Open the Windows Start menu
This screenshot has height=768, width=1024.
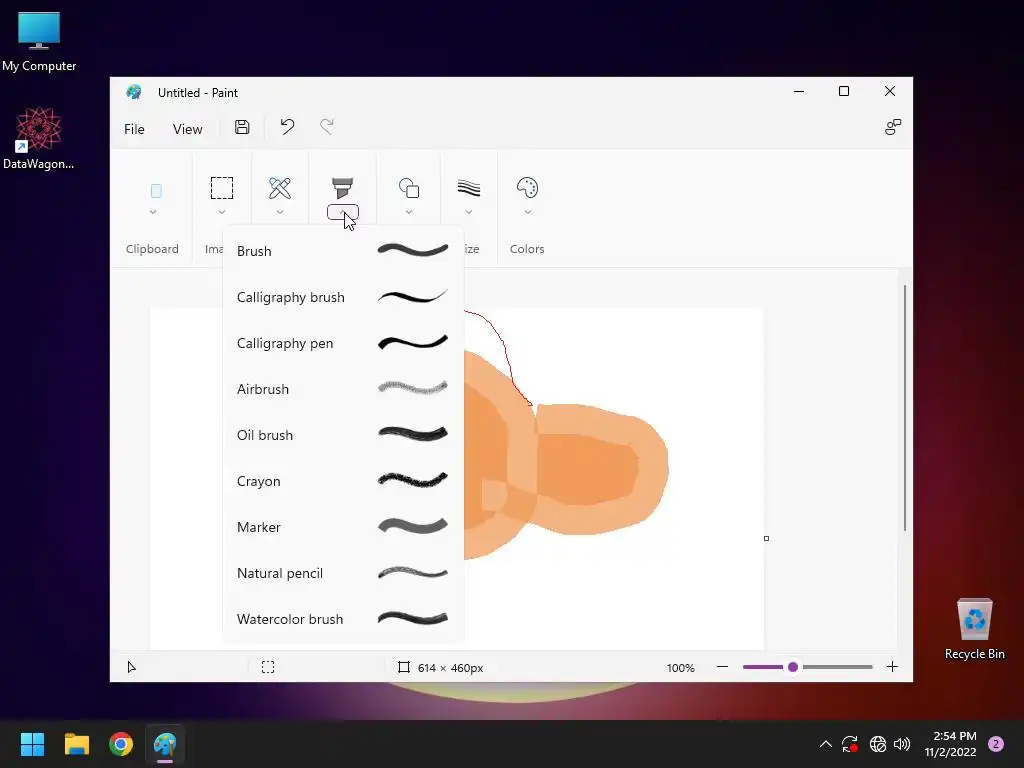click(x=32, y=744)
